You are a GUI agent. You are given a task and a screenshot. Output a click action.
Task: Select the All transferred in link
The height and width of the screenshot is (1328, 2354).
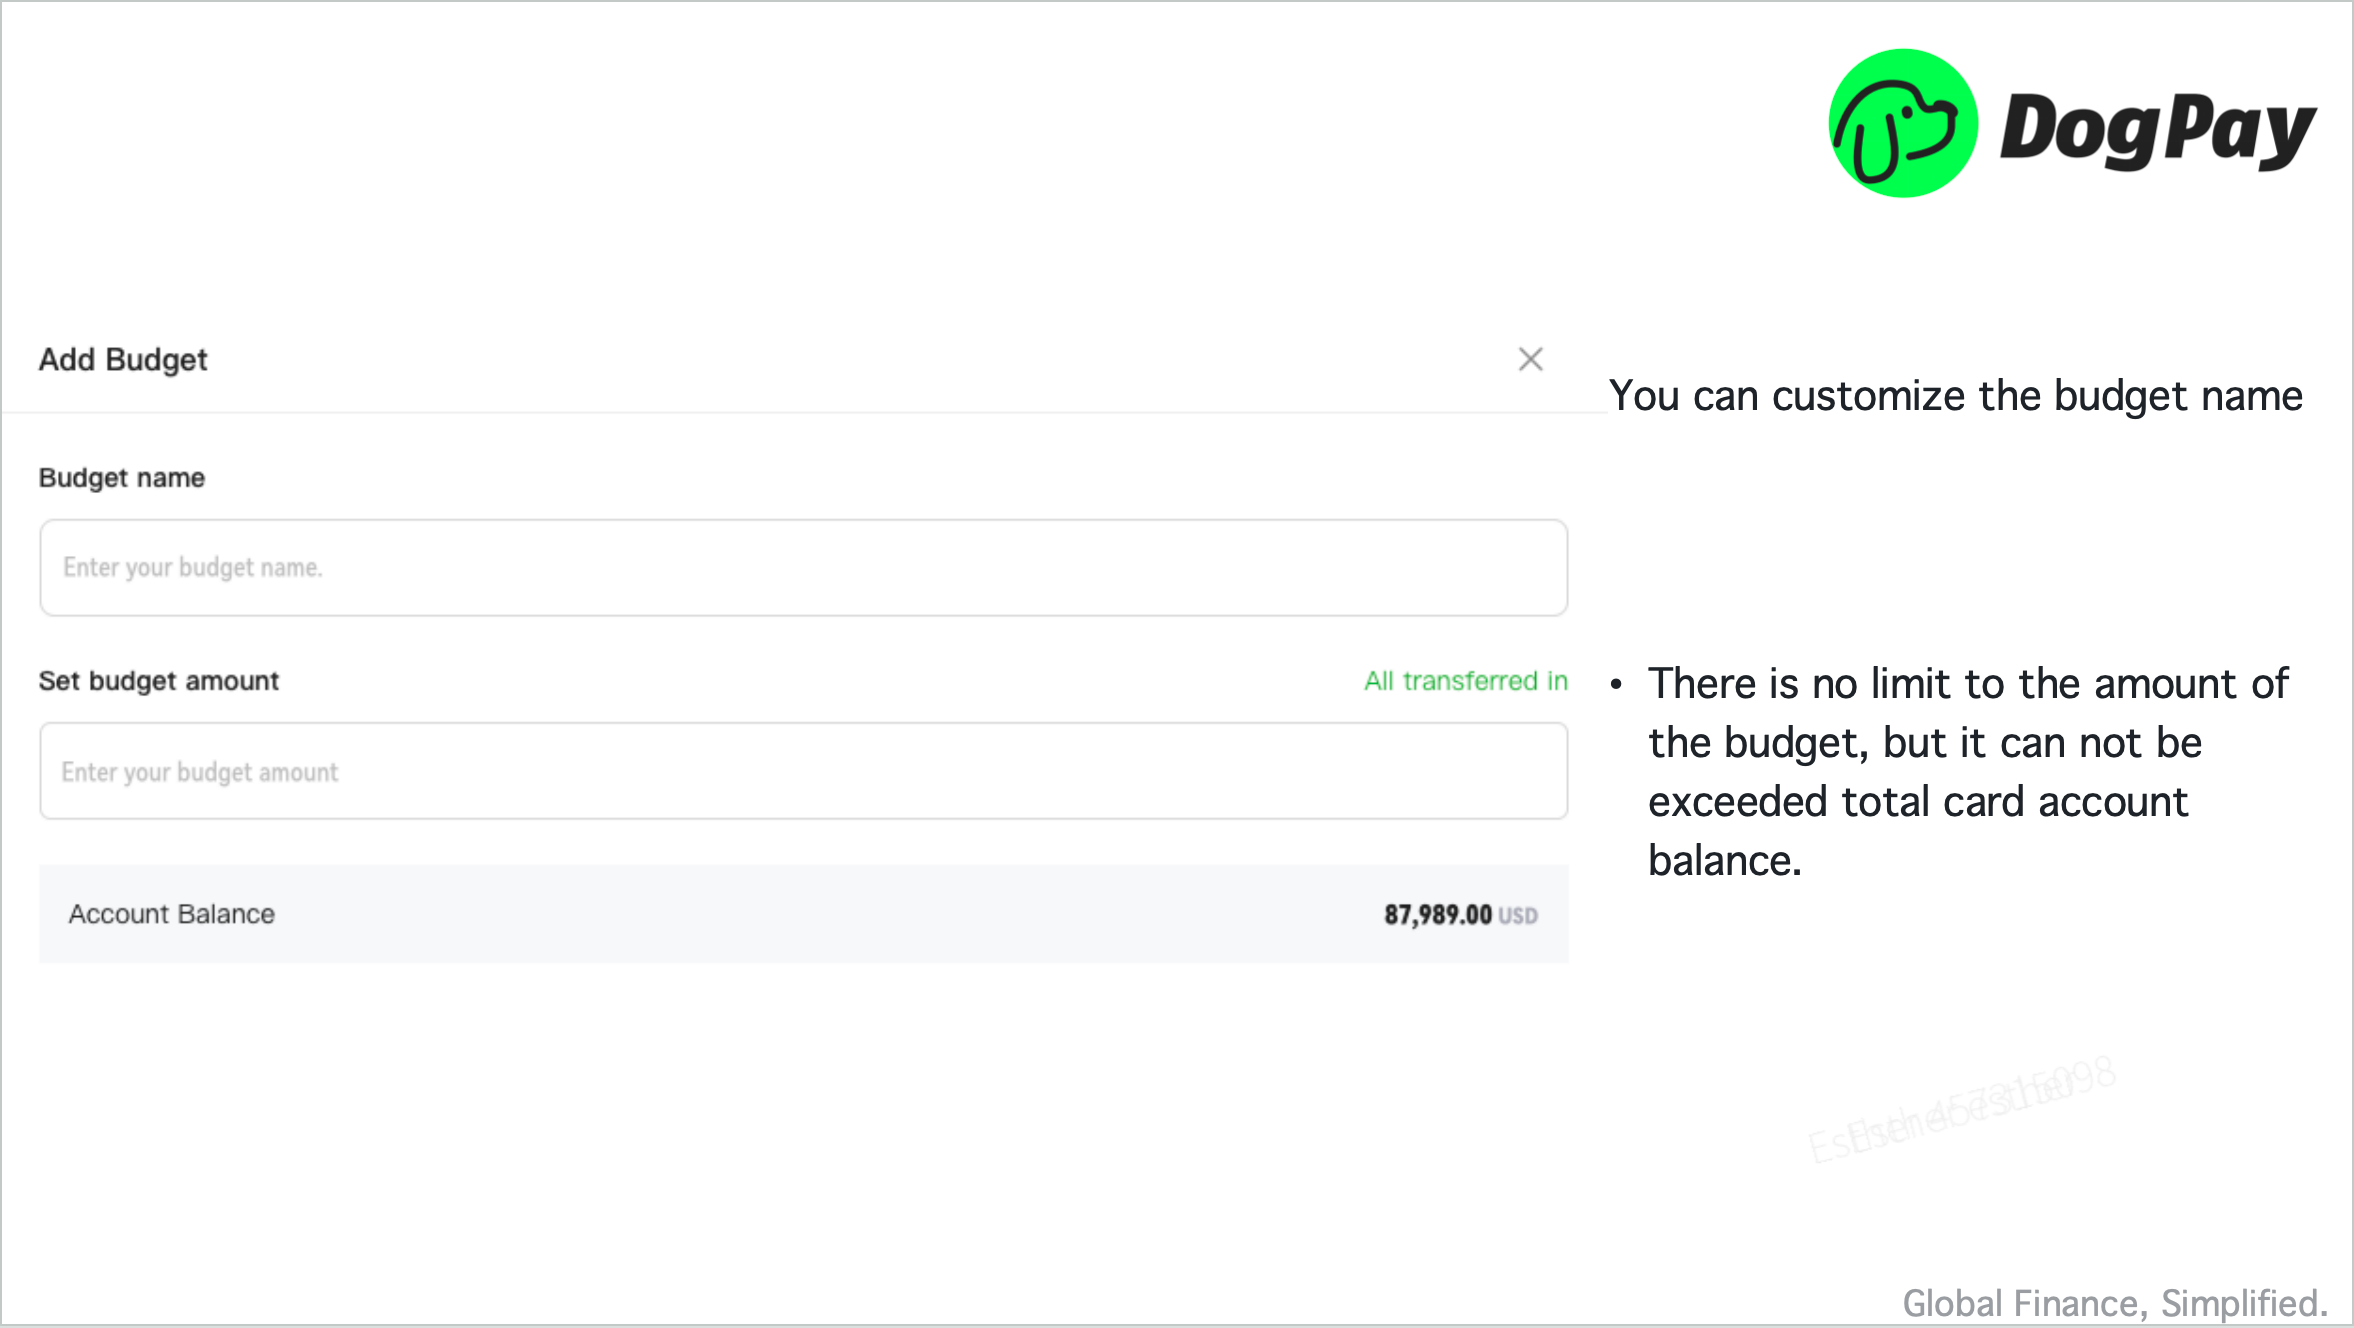pos(1465,681)
